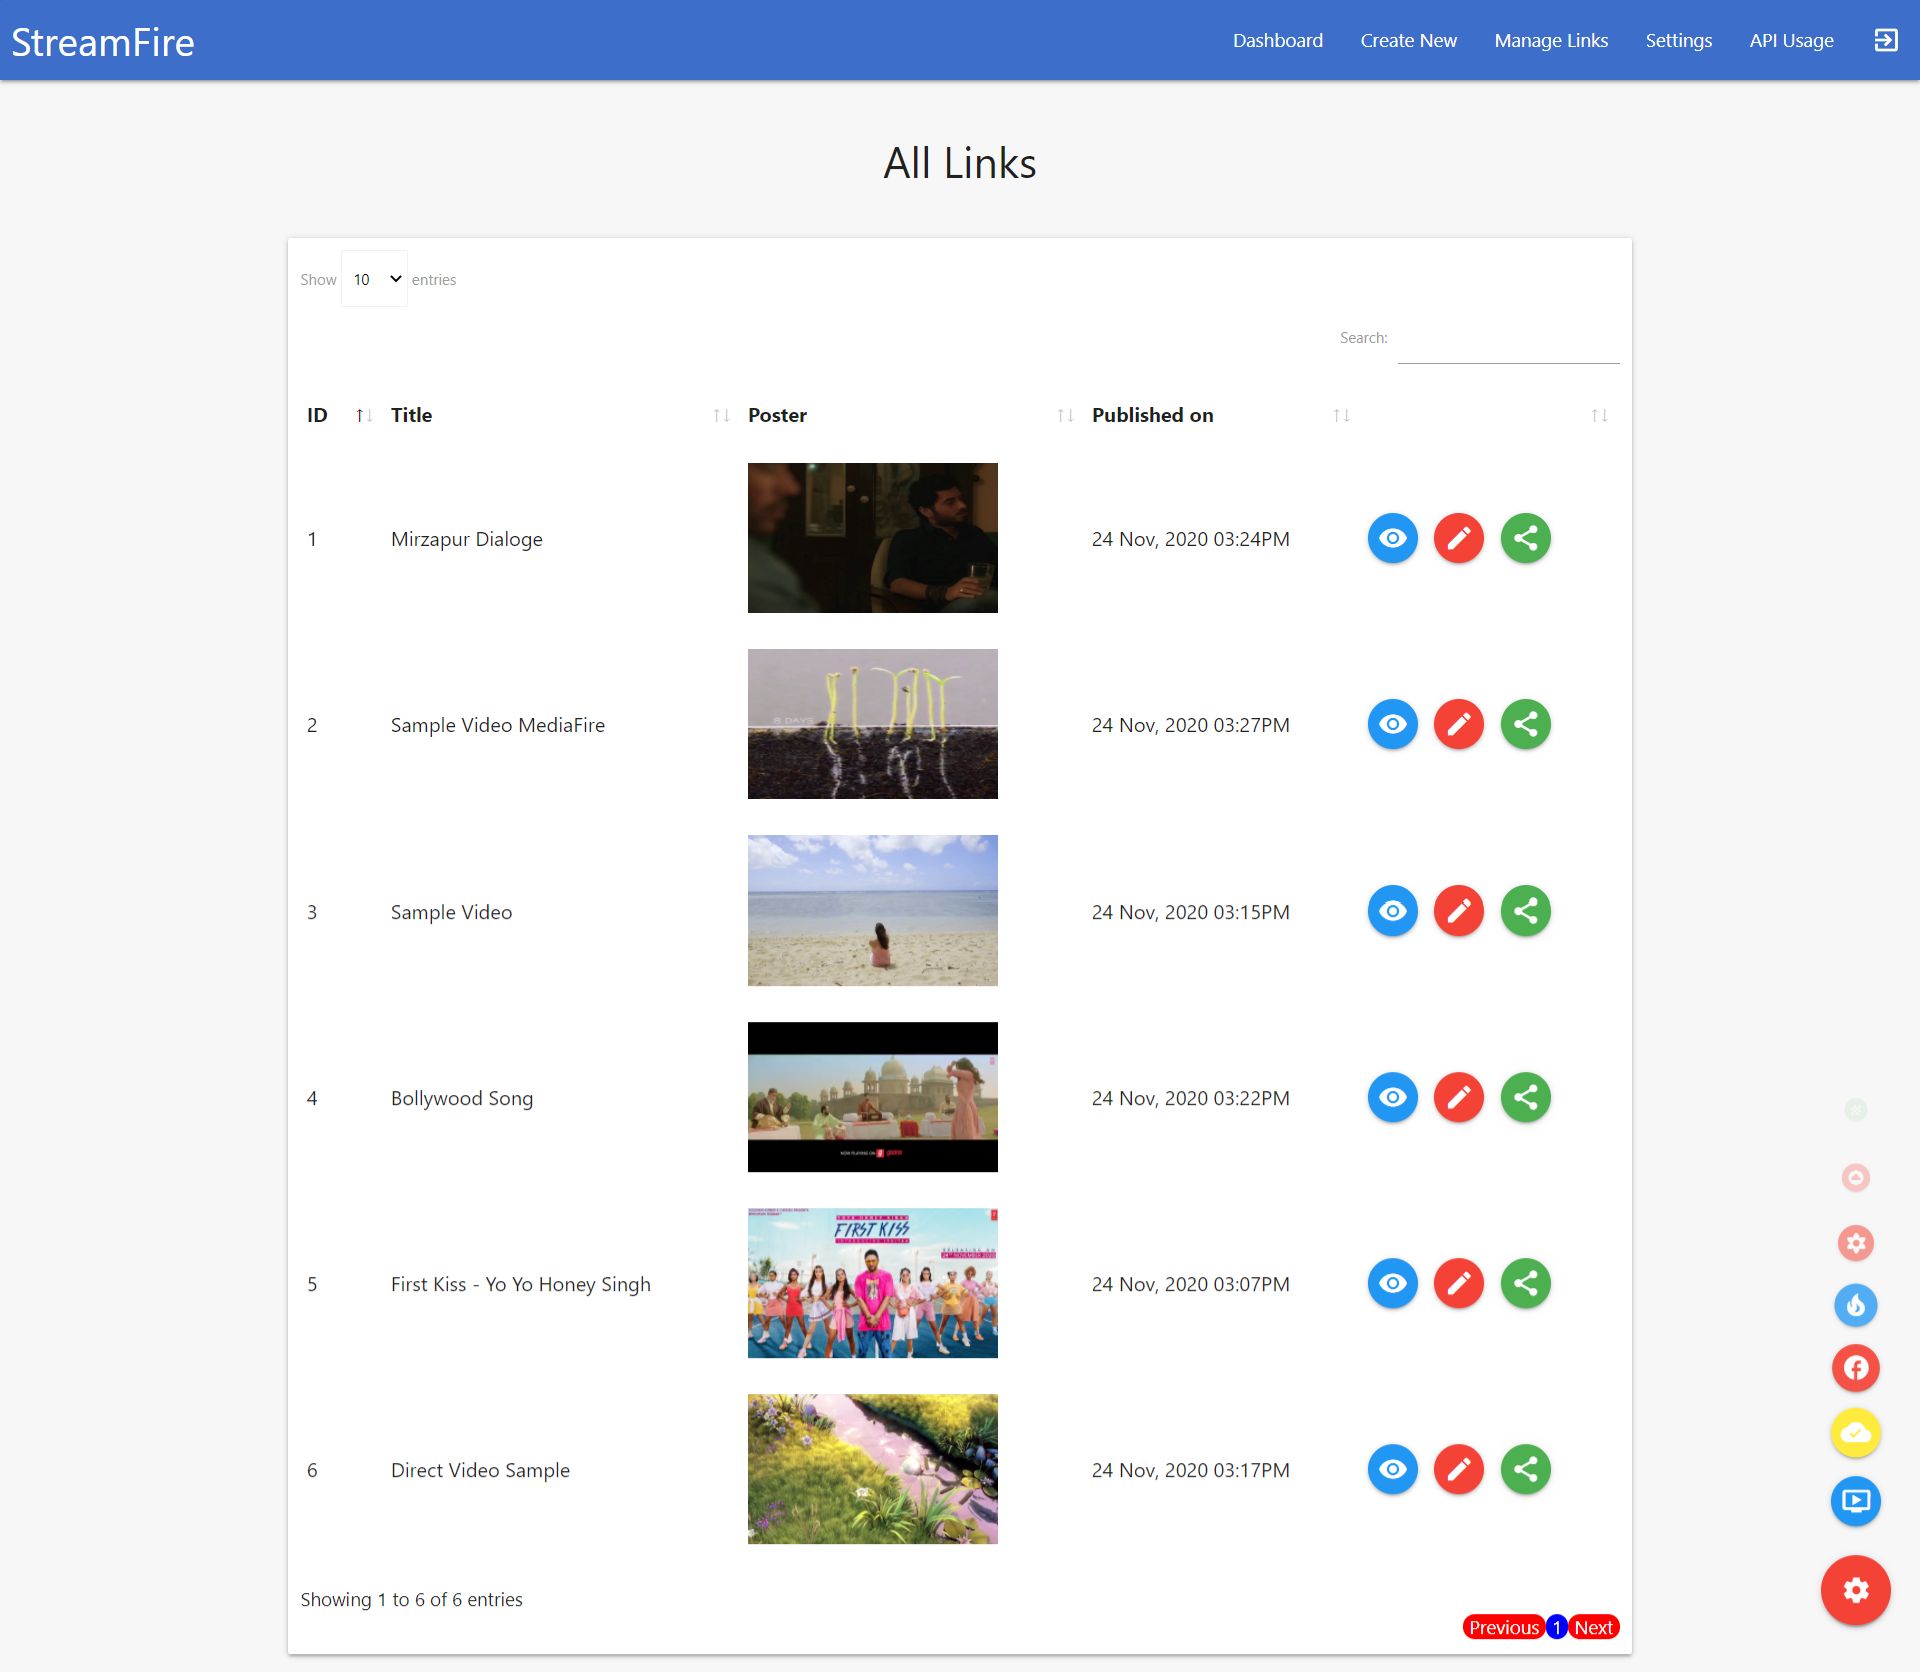View the Mirzapur Dialoge link
Screen dimensions: 1920x1672
pyautogui.click(x=1392, y=538)
